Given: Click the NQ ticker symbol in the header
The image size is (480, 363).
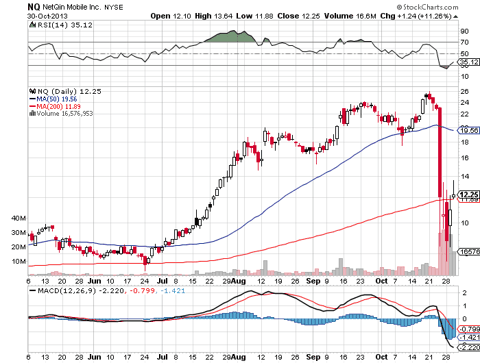Looking at the screenshot, I should [x=34, y=7].
